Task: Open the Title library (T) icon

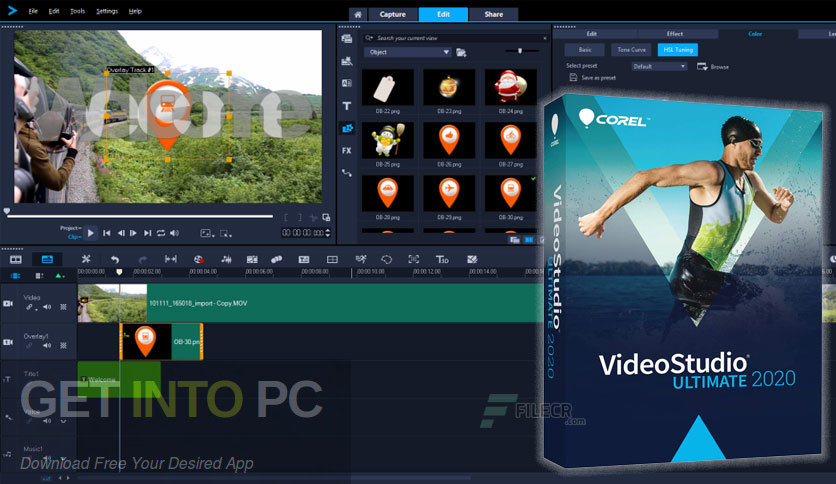Action: (x=347, y=106)
